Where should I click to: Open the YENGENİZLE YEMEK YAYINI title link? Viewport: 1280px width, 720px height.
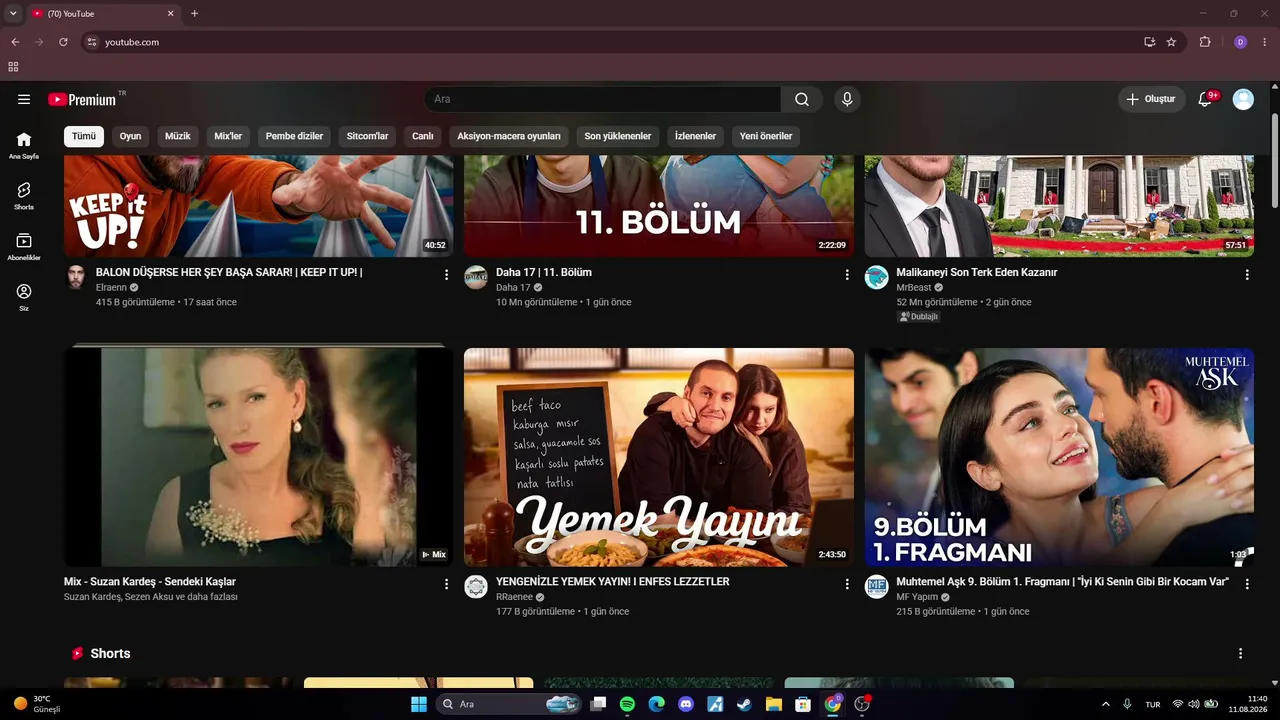point(613,581)
